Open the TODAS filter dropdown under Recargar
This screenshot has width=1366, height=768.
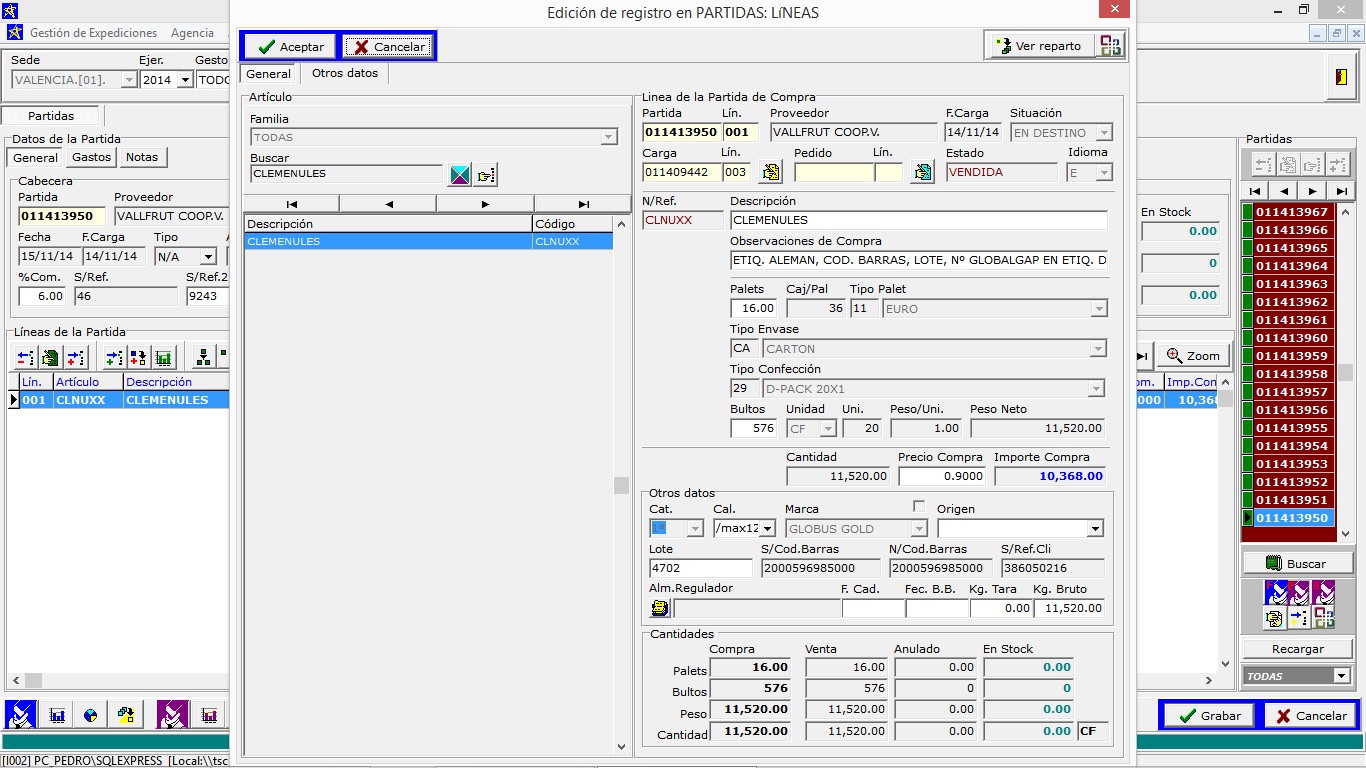coord(1341,676)
